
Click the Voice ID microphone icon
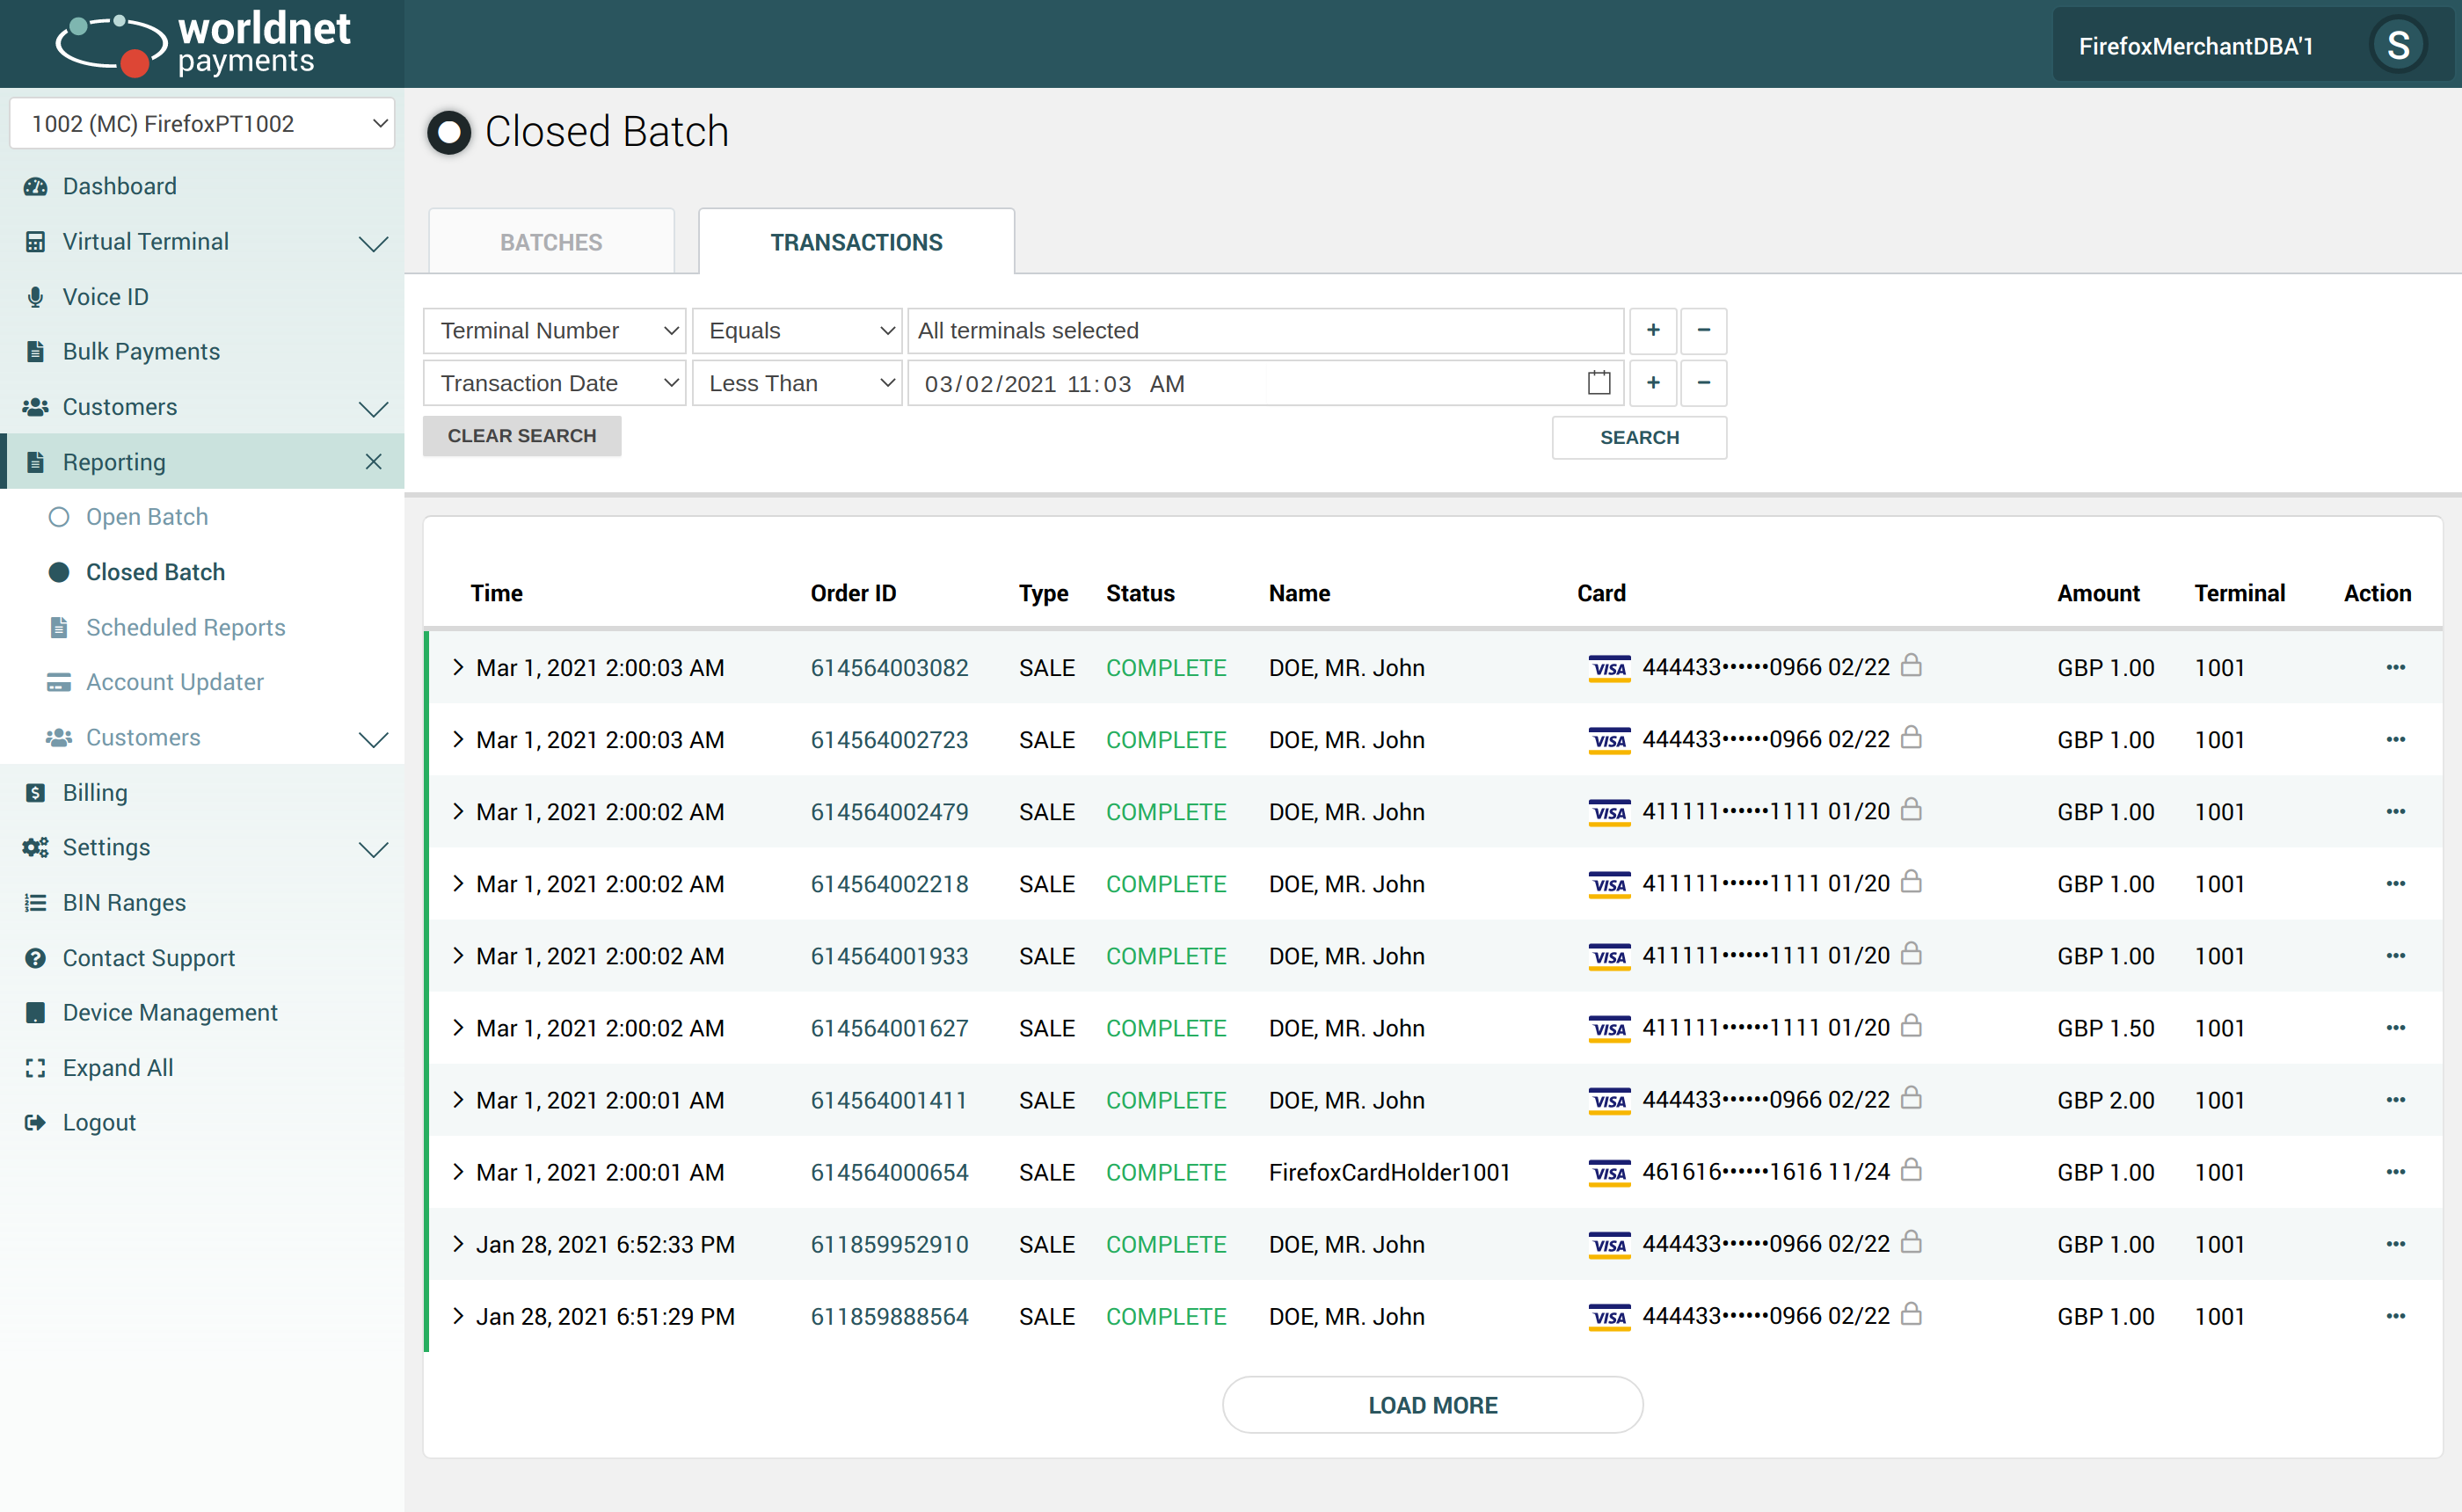36,297
